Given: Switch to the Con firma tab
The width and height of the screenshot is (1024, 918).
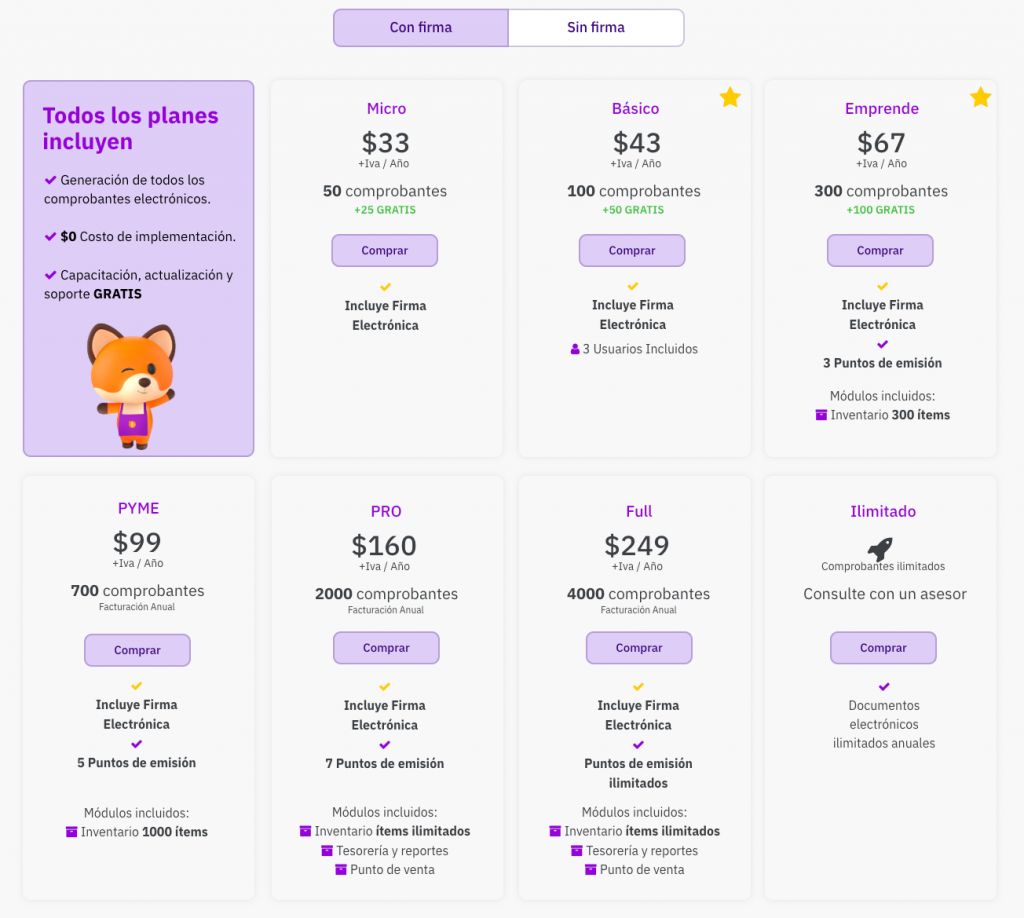Looking at the screenshot, I should coord(421,28).
